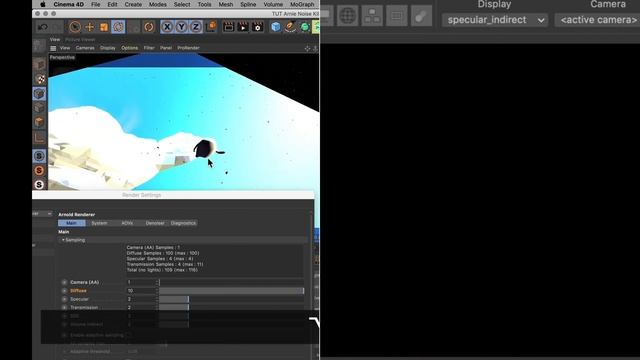Image resolution: width=640 pixels, height=360 pixels.
Task: Click the Undo arrow icon in toolbar
Action: (x=42, y=27)
